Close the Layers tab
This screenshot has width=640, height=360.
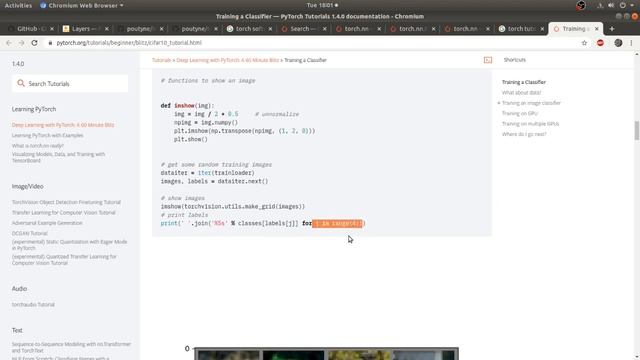point(107,29)
